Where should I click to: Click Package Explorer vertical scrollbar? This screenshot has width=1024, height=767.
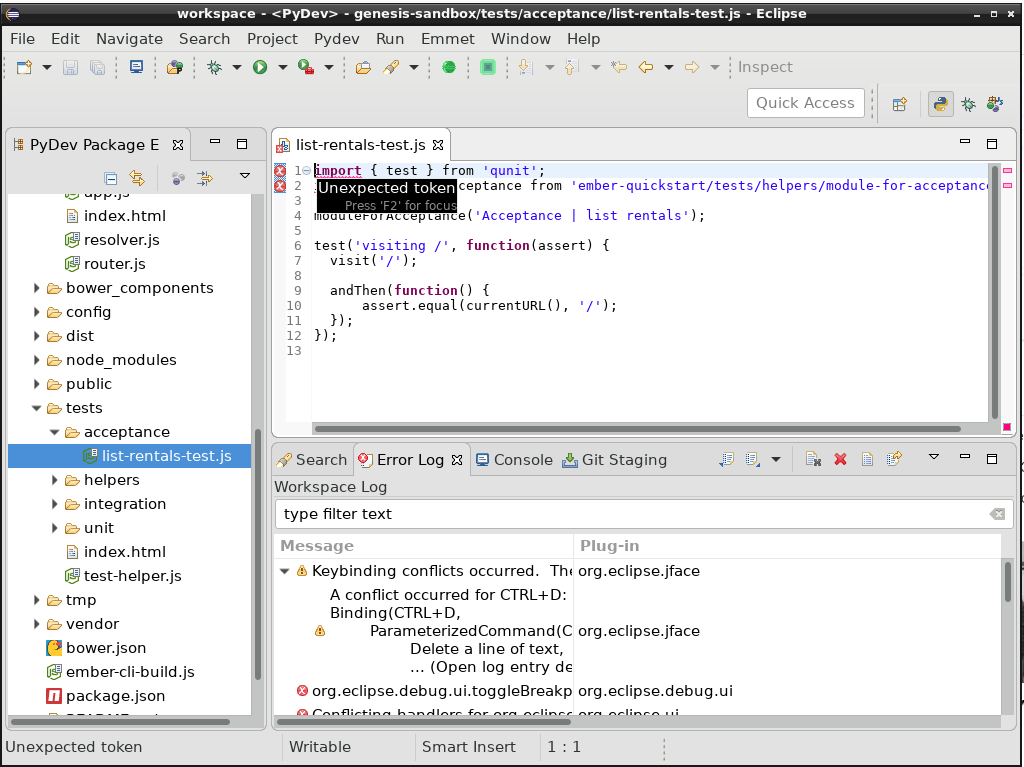pyautogui.click(x=258, y=555)
